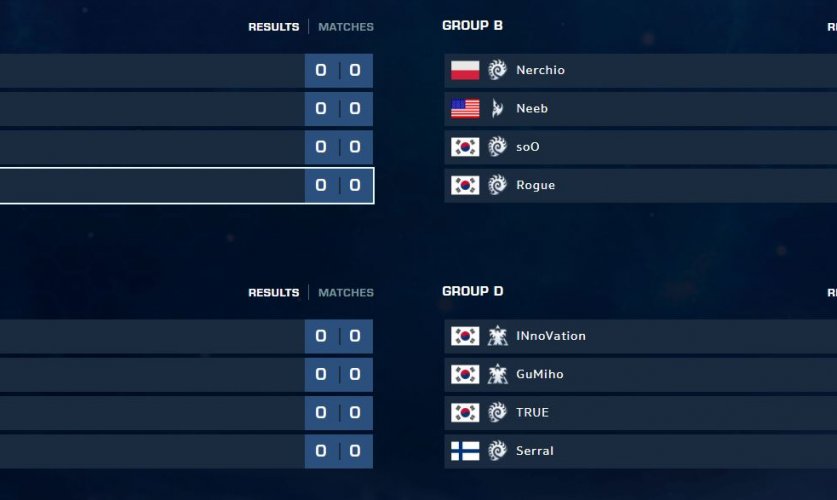This screenshot has height=500, width=837.
Task: Click the USA flag next to Neeb
Action: coord(465,108)
